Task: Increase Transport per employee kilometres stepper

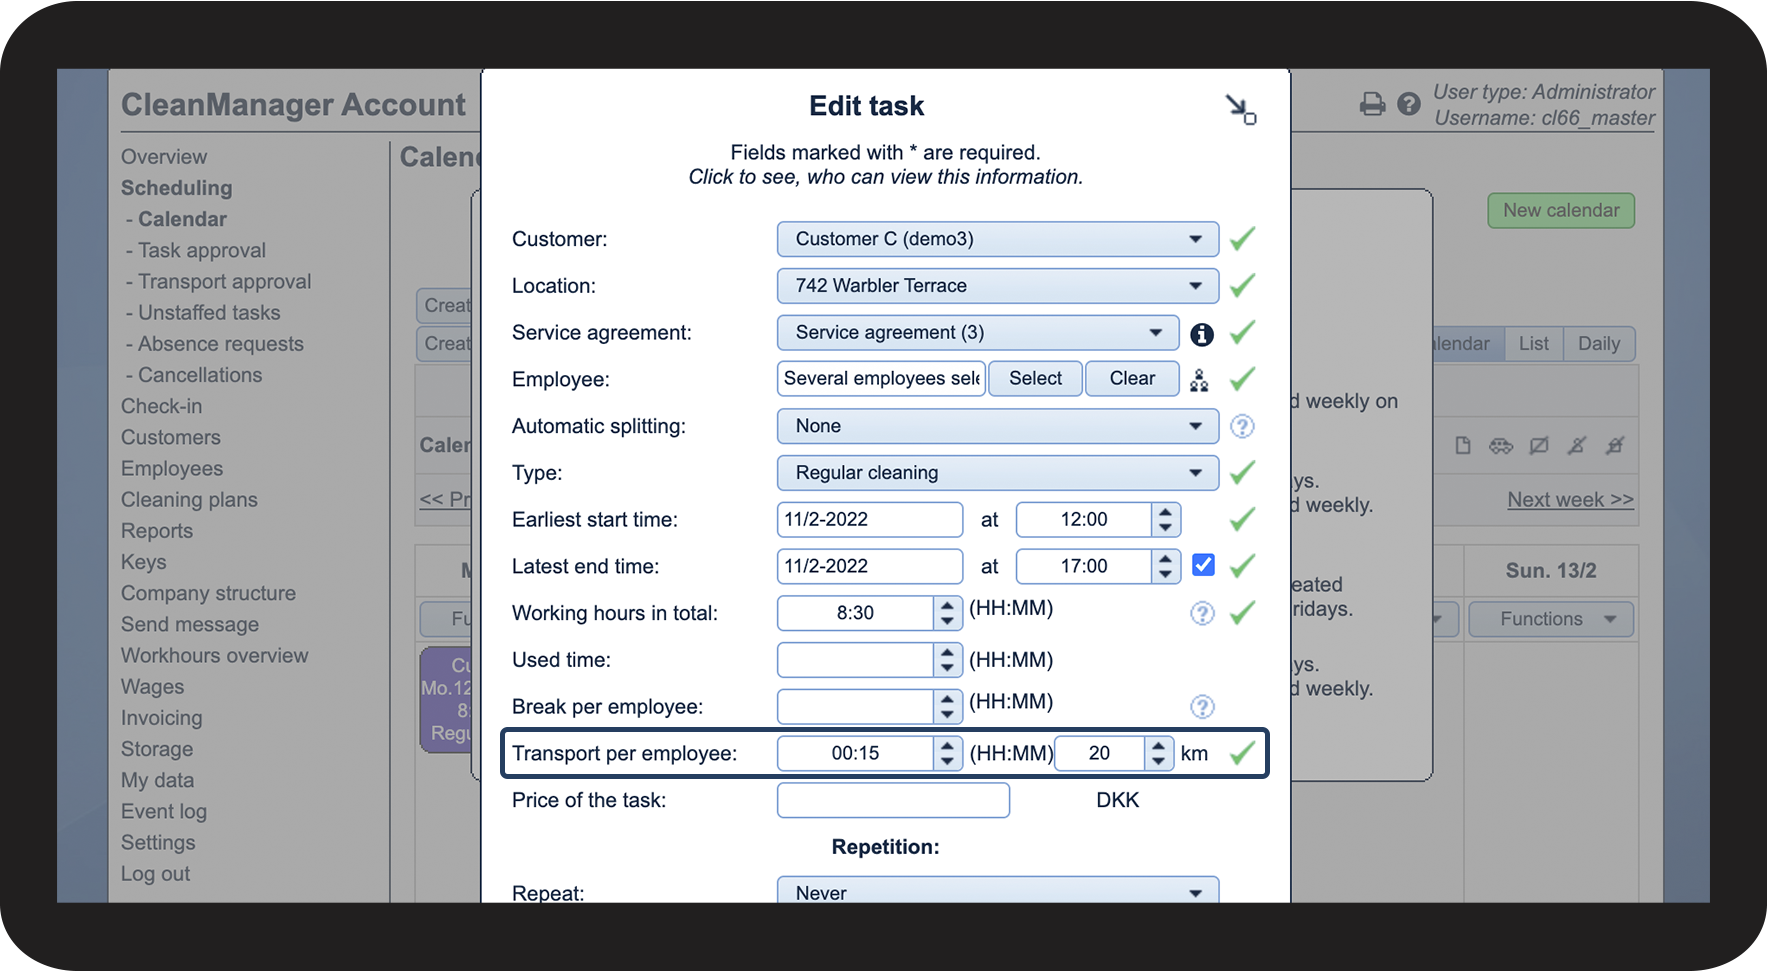Action: click(1158, 746)
